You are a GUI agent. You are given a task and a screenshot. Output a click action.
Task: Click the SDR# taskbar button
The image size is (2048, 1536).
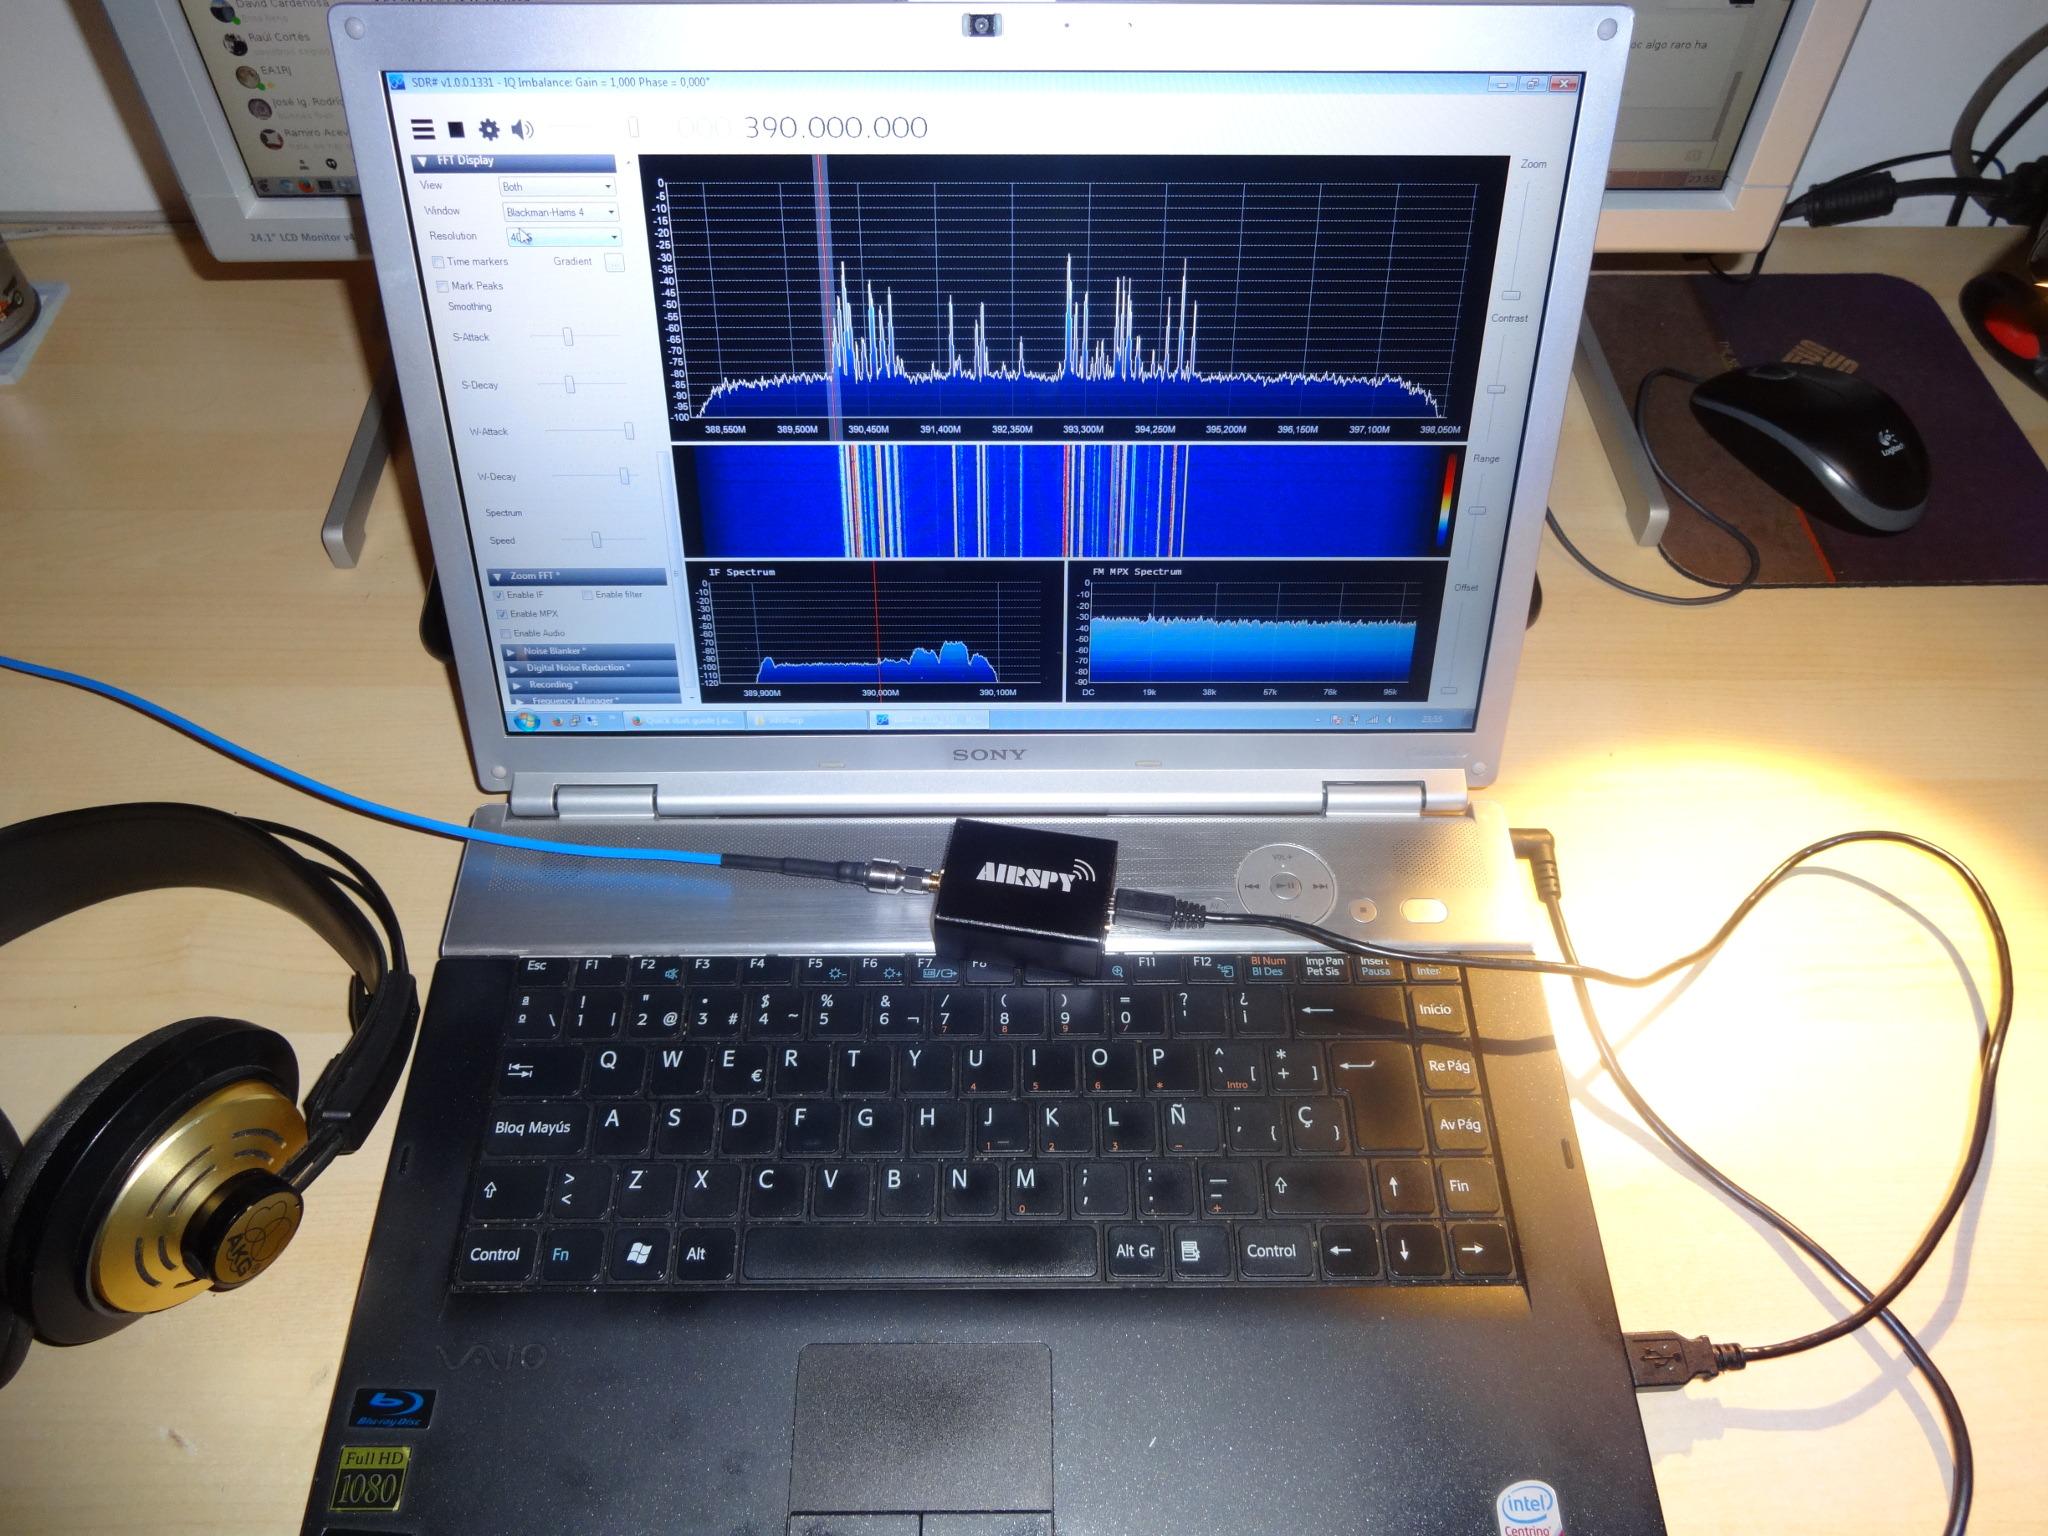(x=927, y=719)
